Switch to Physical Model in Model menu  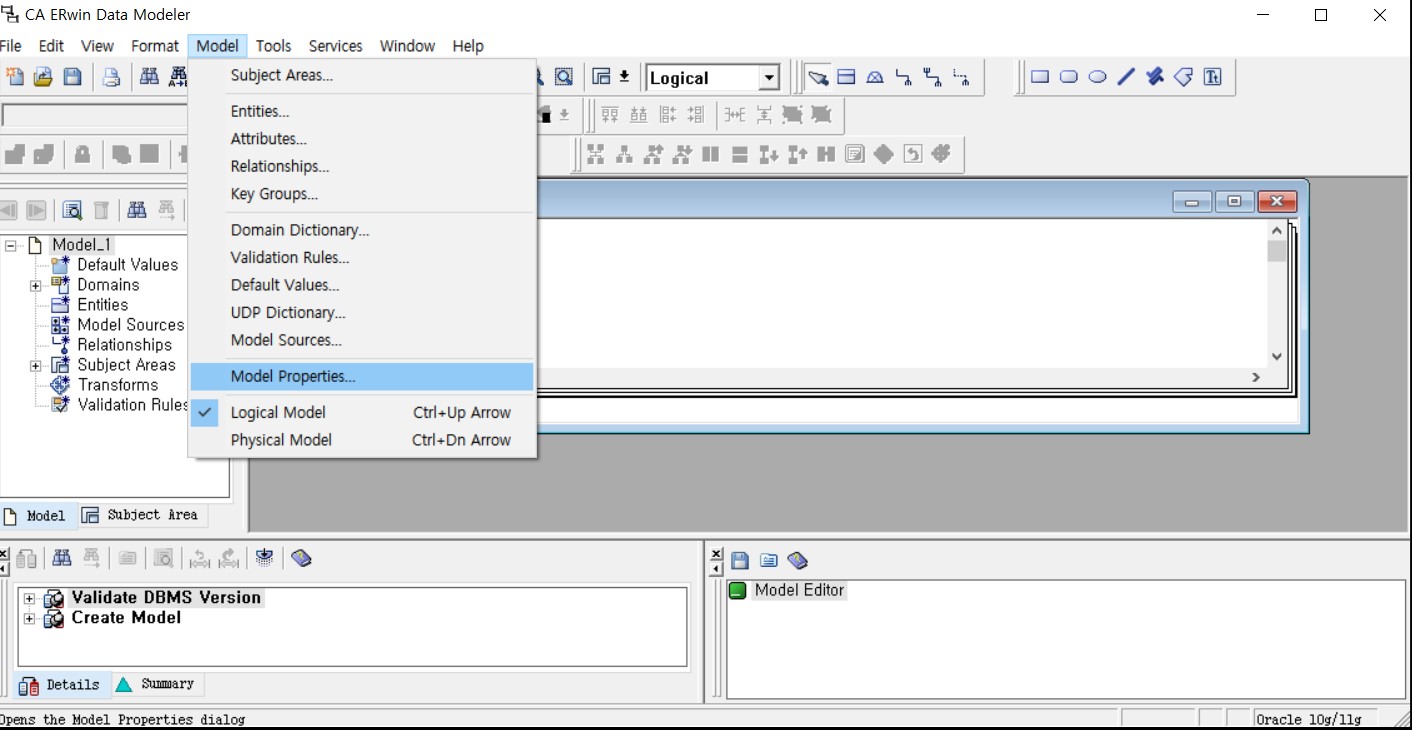pos(362,440)
